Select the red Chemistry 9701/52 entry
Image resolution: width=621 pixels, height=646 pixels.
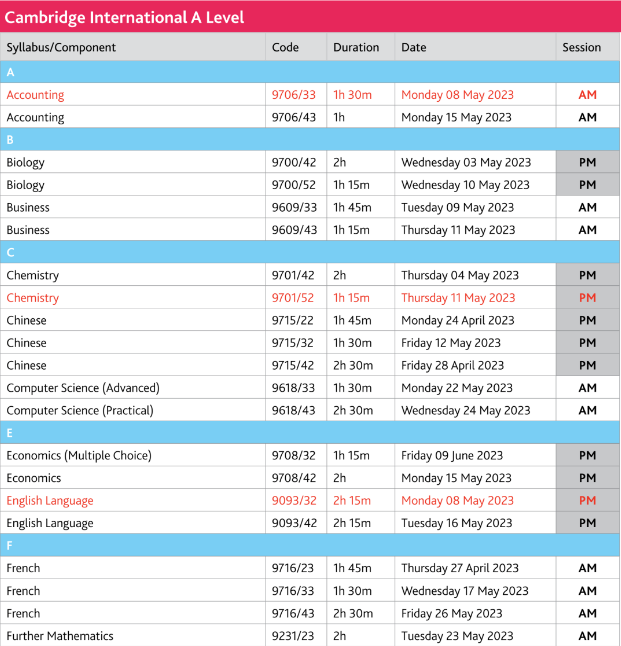point(310,297)
